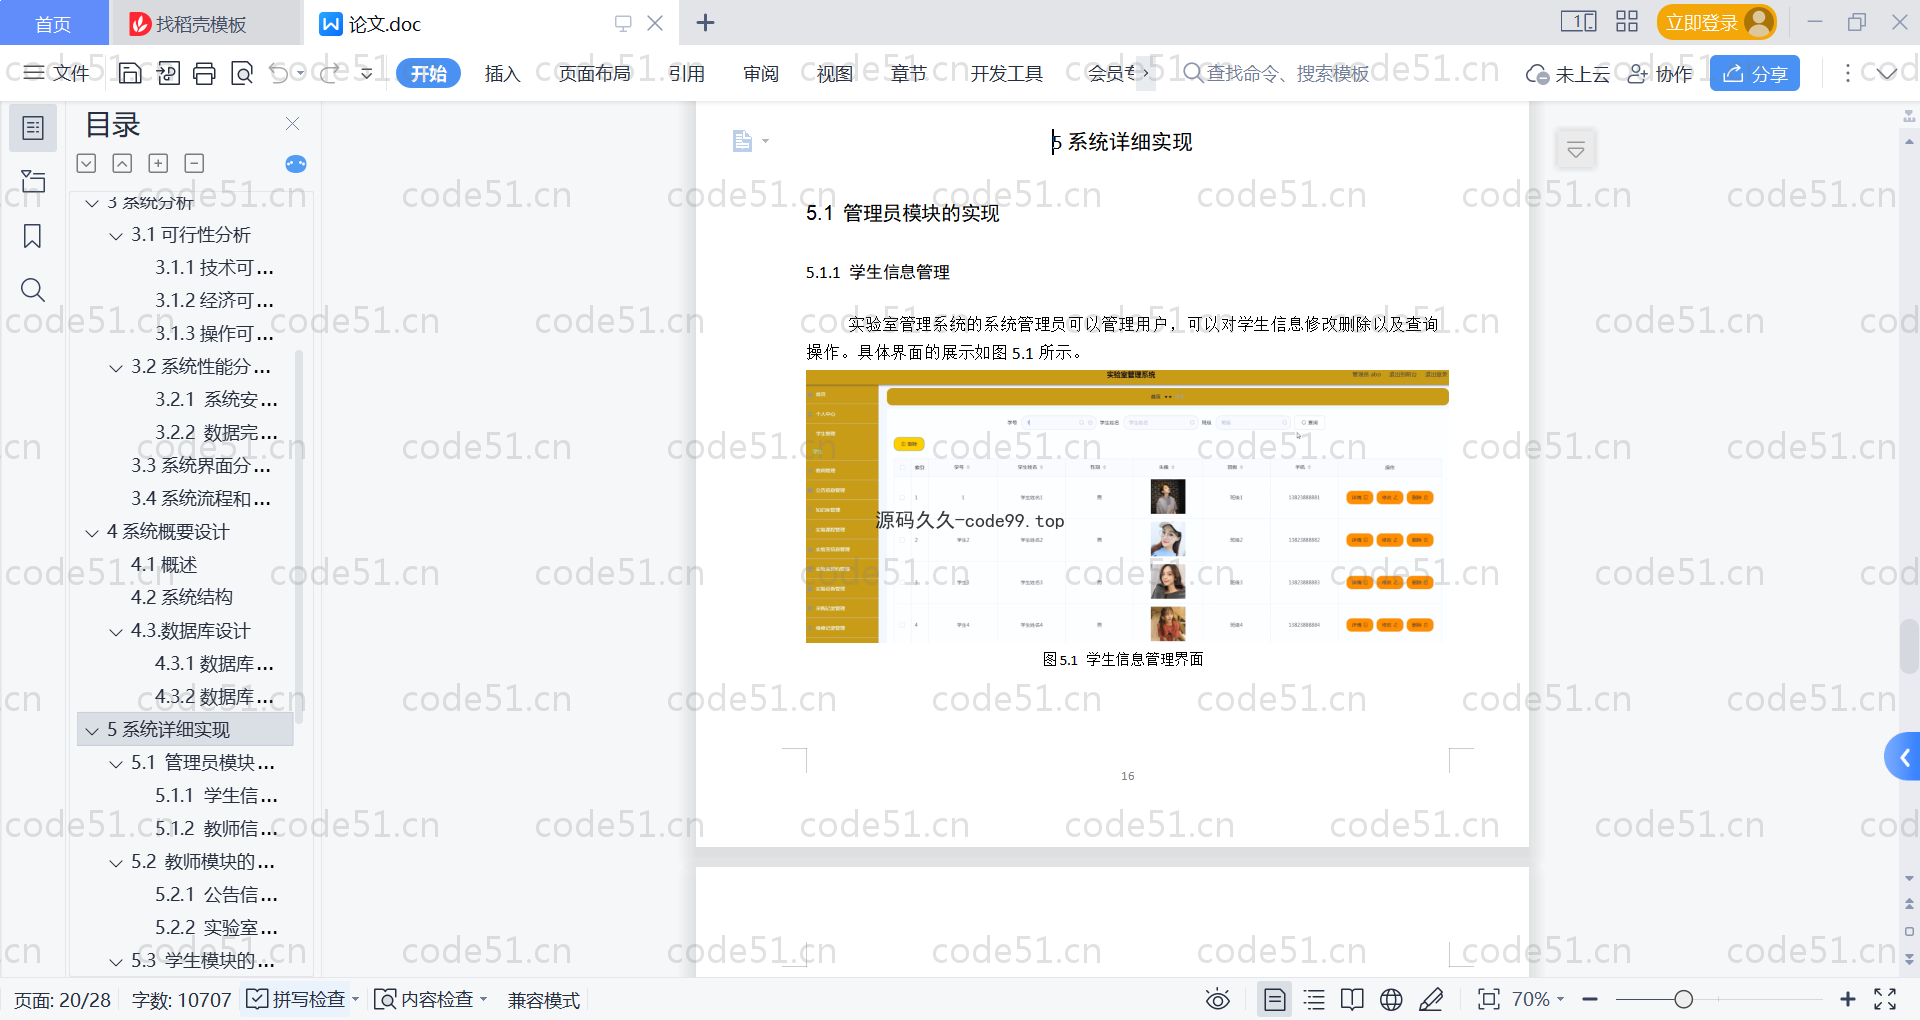Open the outline panel icon in left sidebar

tap(33, 128)
